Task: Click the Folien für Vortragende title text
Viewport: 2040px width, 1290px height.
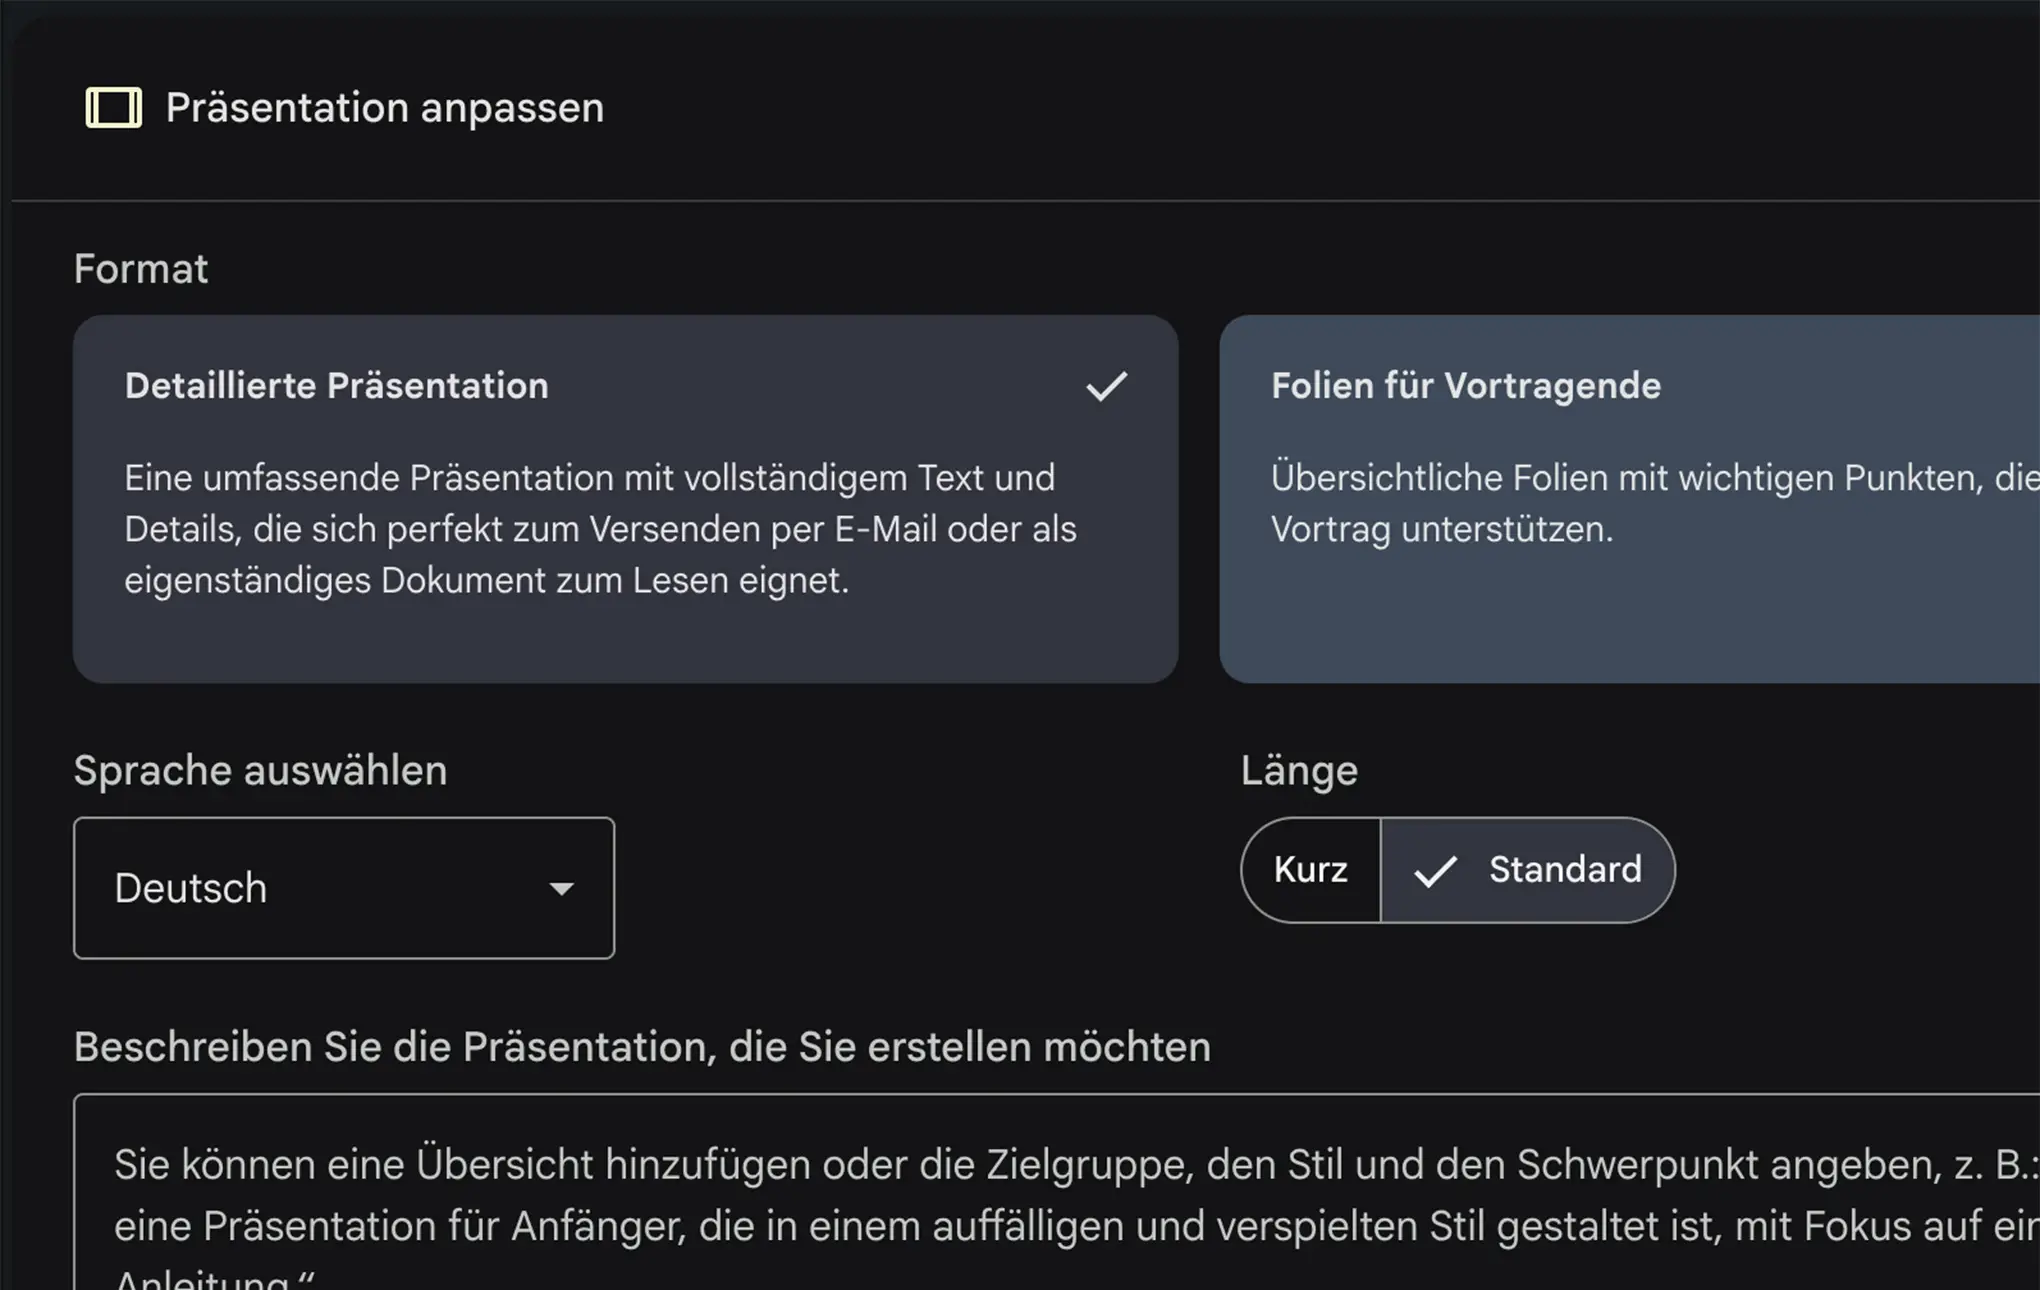Action: (1465, 386)
